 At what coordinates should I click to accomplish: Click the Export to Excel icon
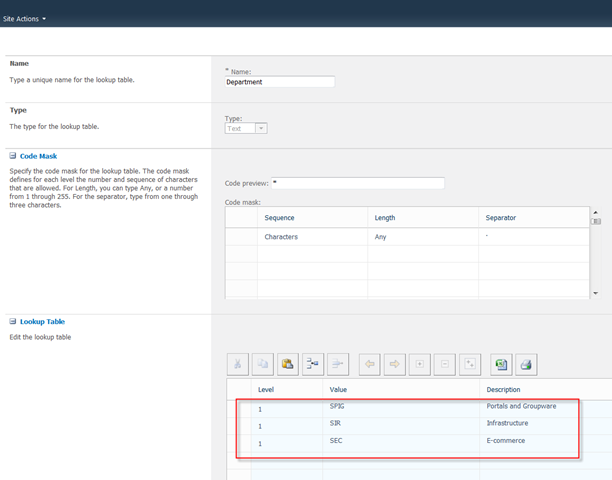coord(502,364)
